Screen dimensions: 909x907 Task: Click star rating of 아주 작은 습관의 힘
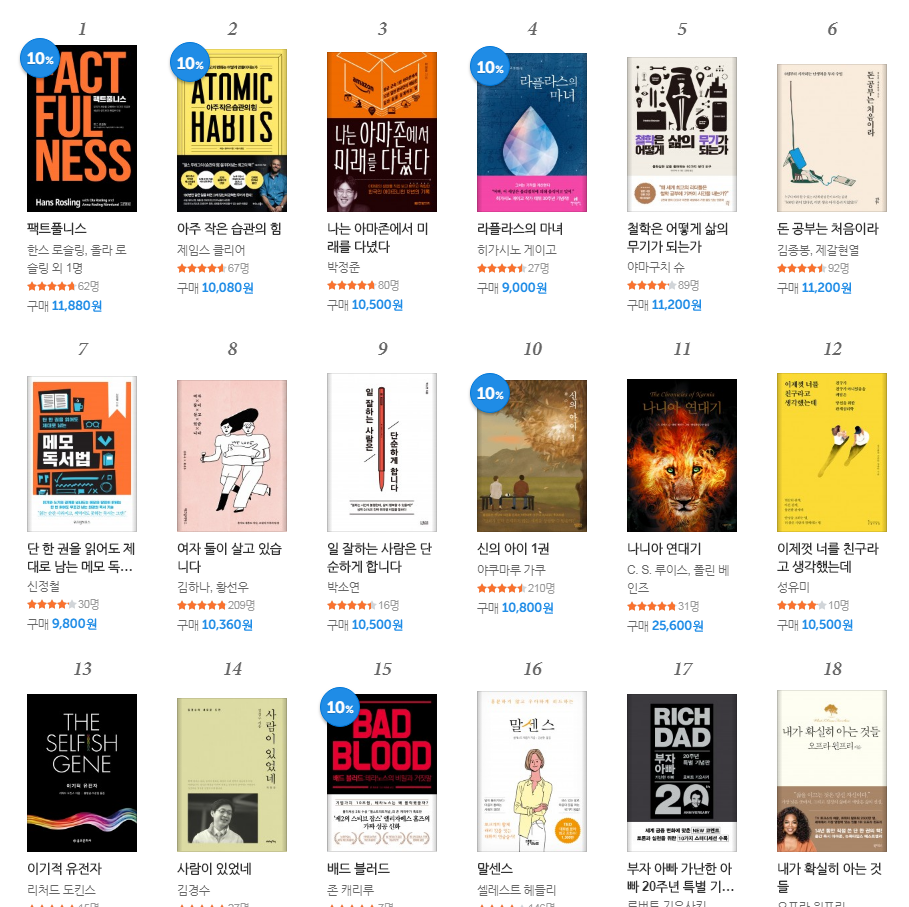[x=201, y=268]
